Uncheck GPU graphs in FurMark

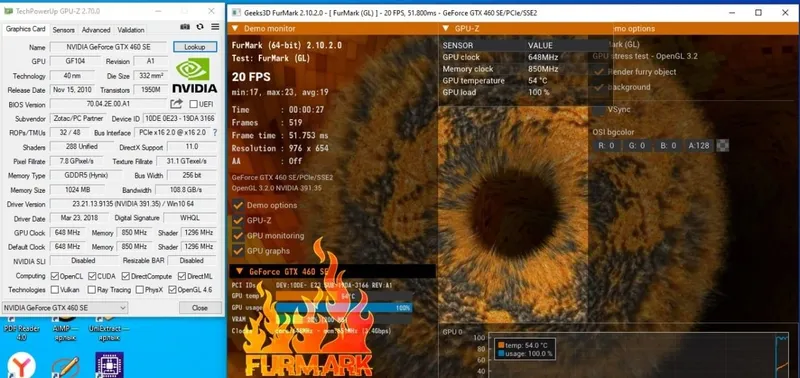point(238,251)
